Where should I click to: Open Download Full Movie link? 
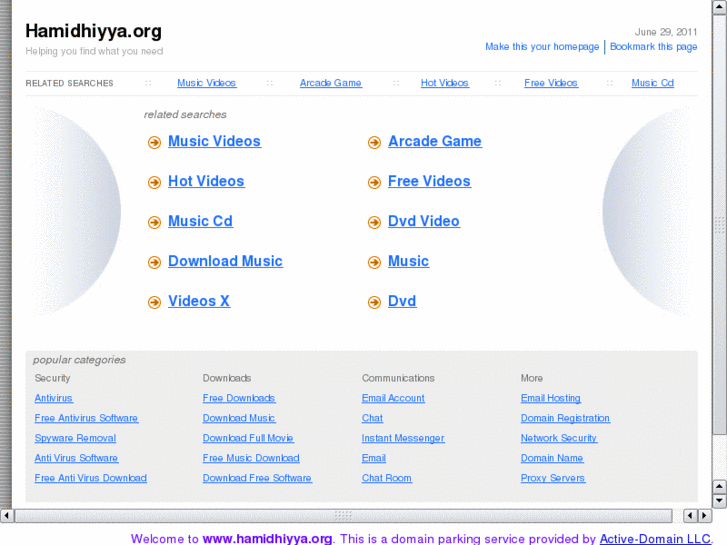tap(248, 438)
